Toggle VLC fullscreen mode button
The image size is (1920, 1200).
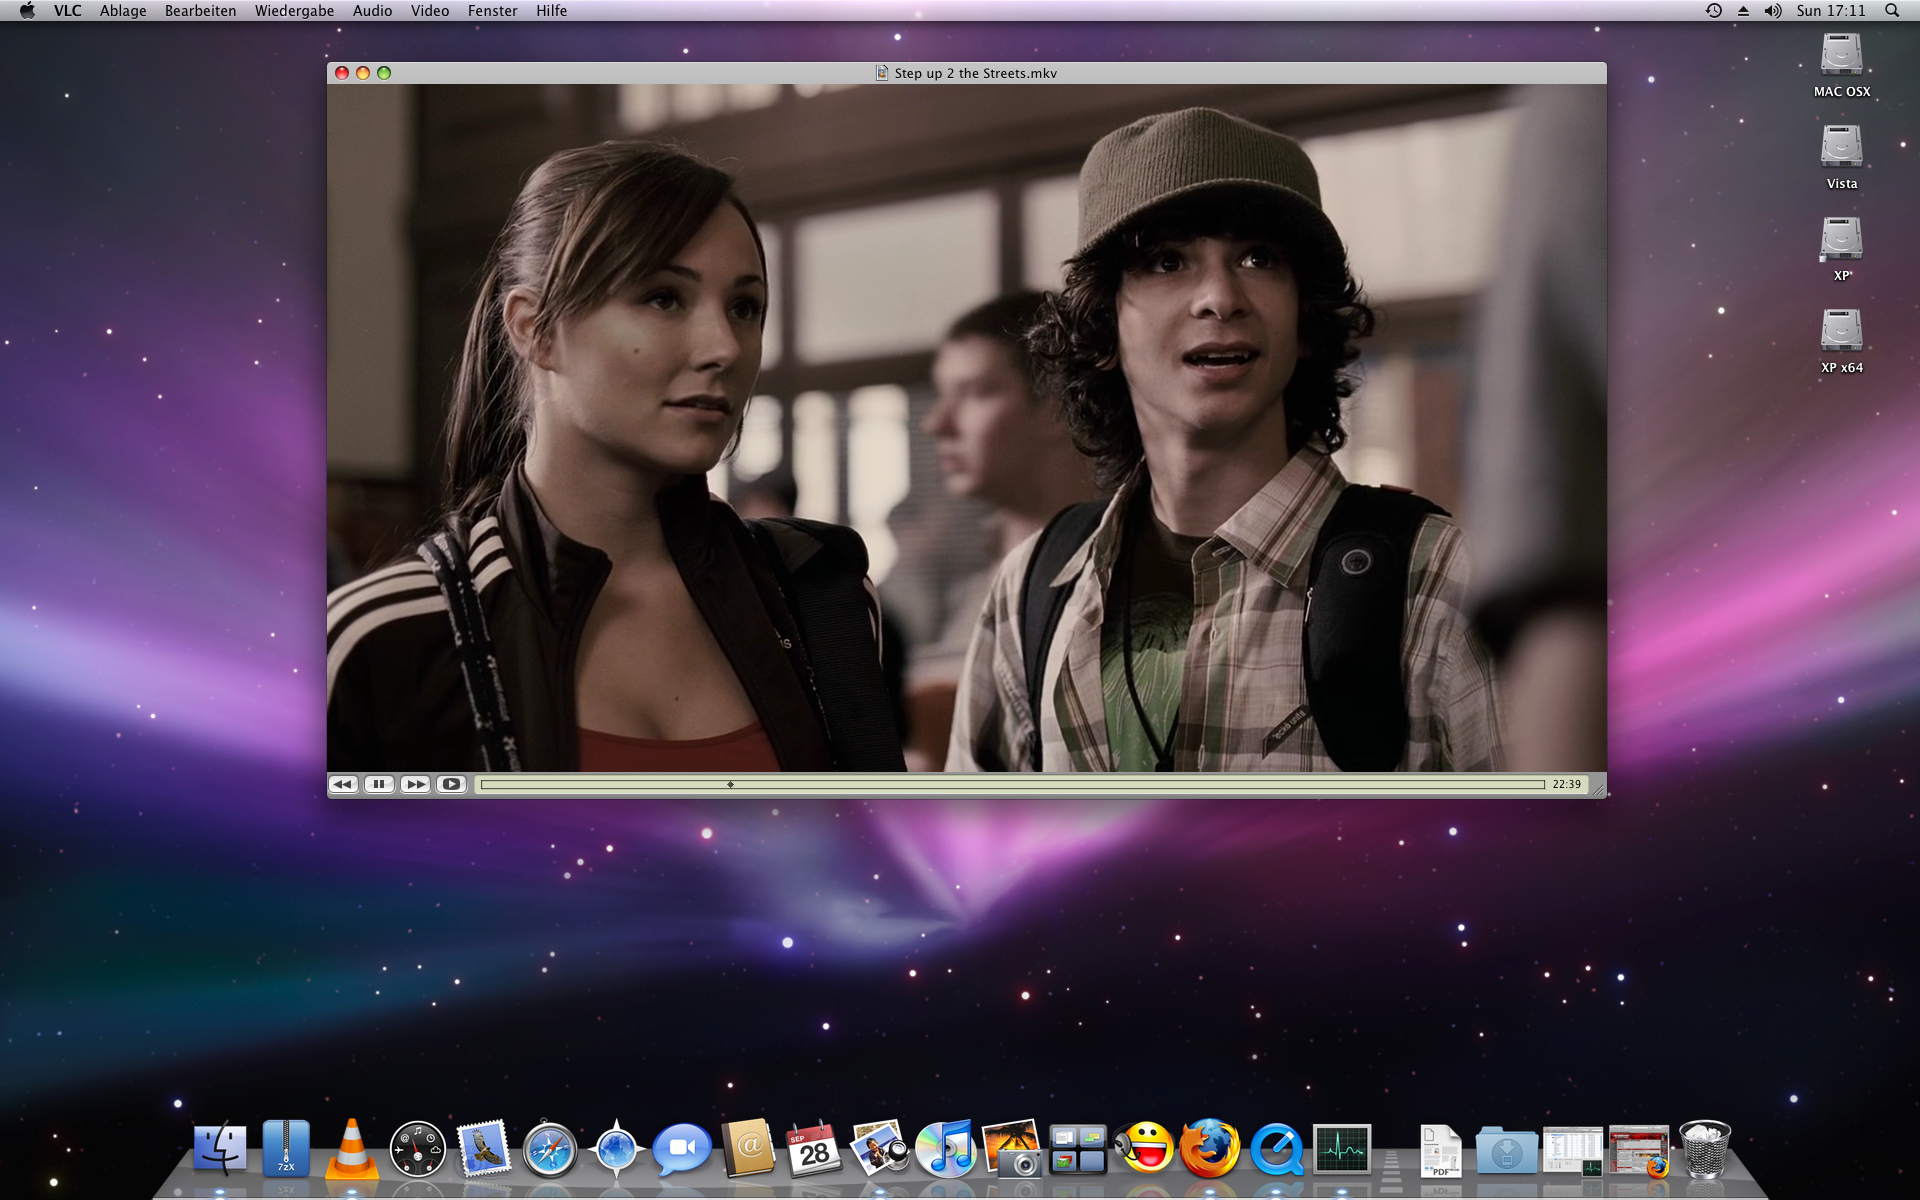[451, 784]
